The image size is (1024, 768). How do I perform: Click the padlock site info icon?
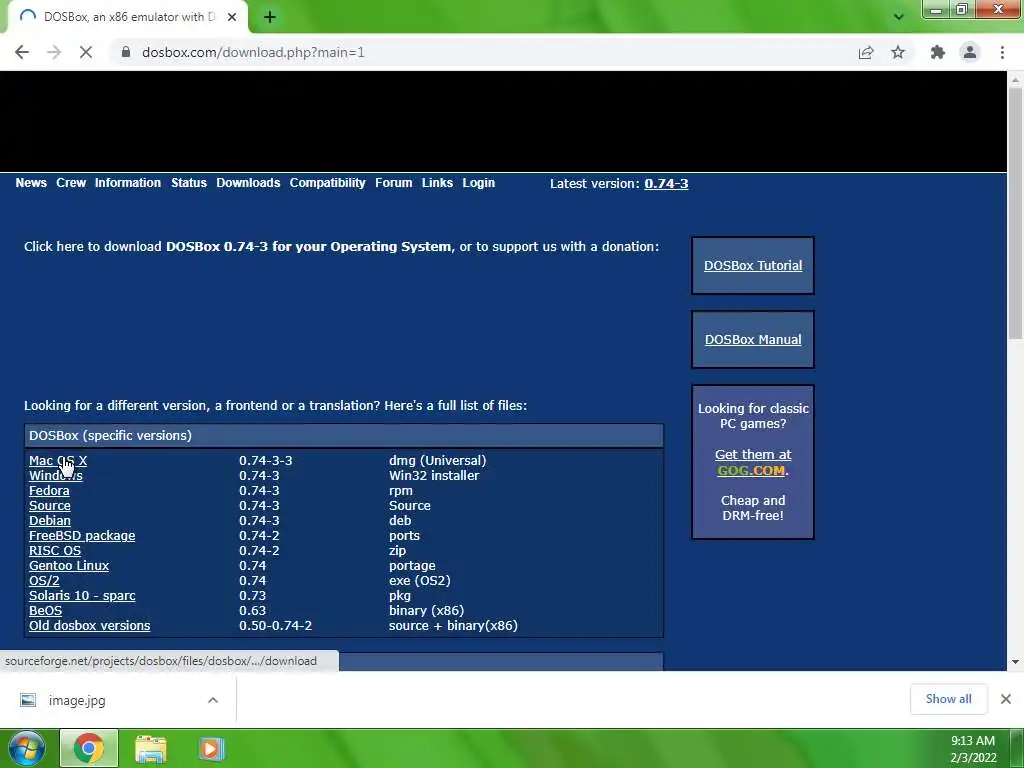tap(126, 52)
